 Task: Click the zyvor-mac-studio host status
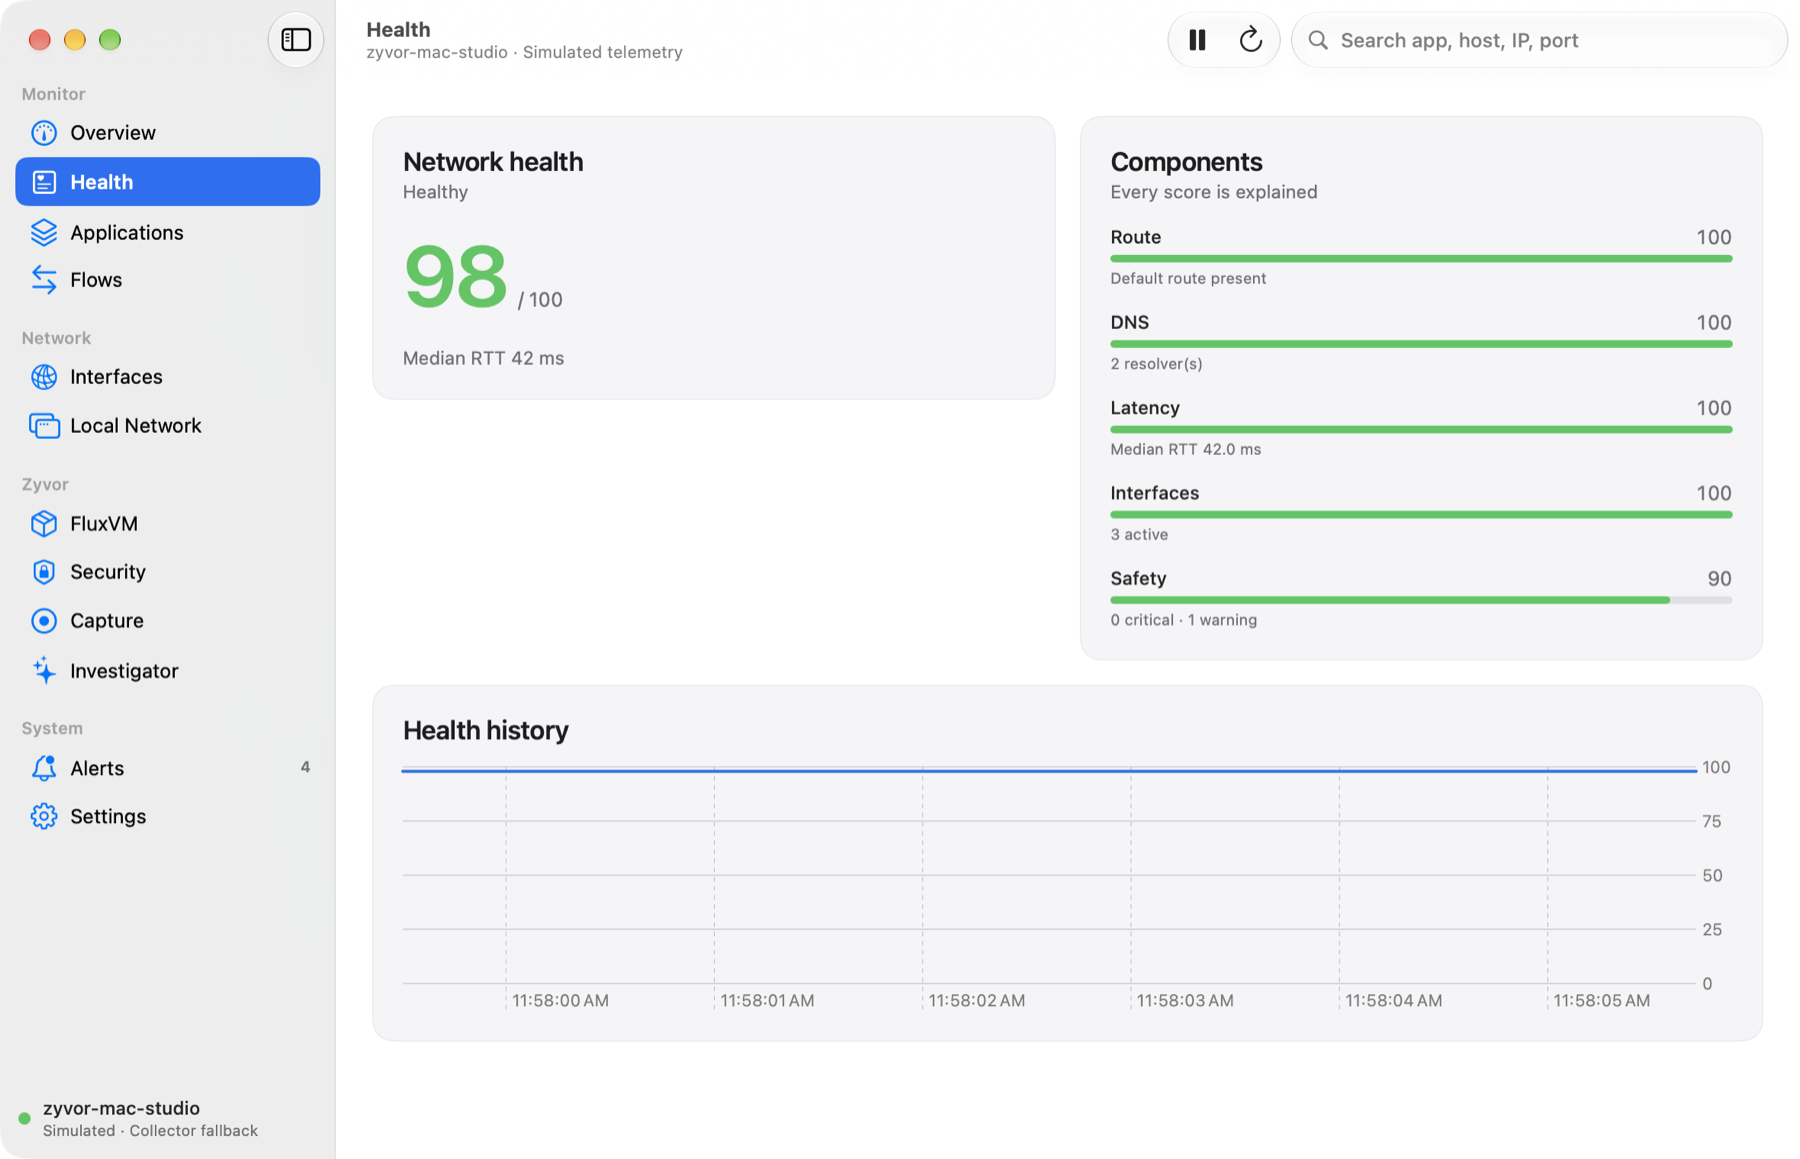121,1108
